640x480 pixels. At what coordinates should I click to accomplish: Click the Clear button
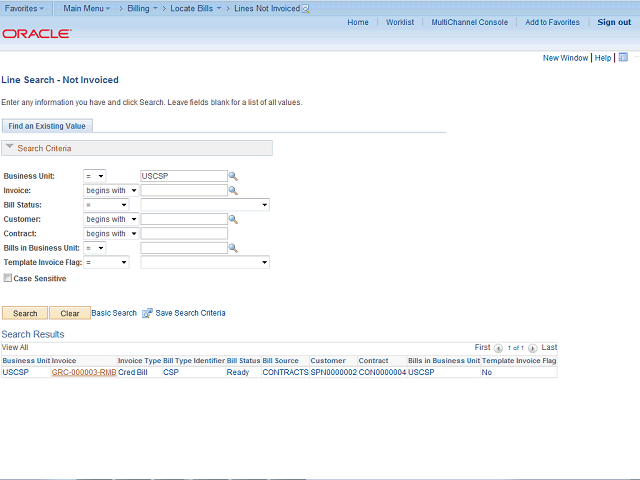click(x=70, y=313)
